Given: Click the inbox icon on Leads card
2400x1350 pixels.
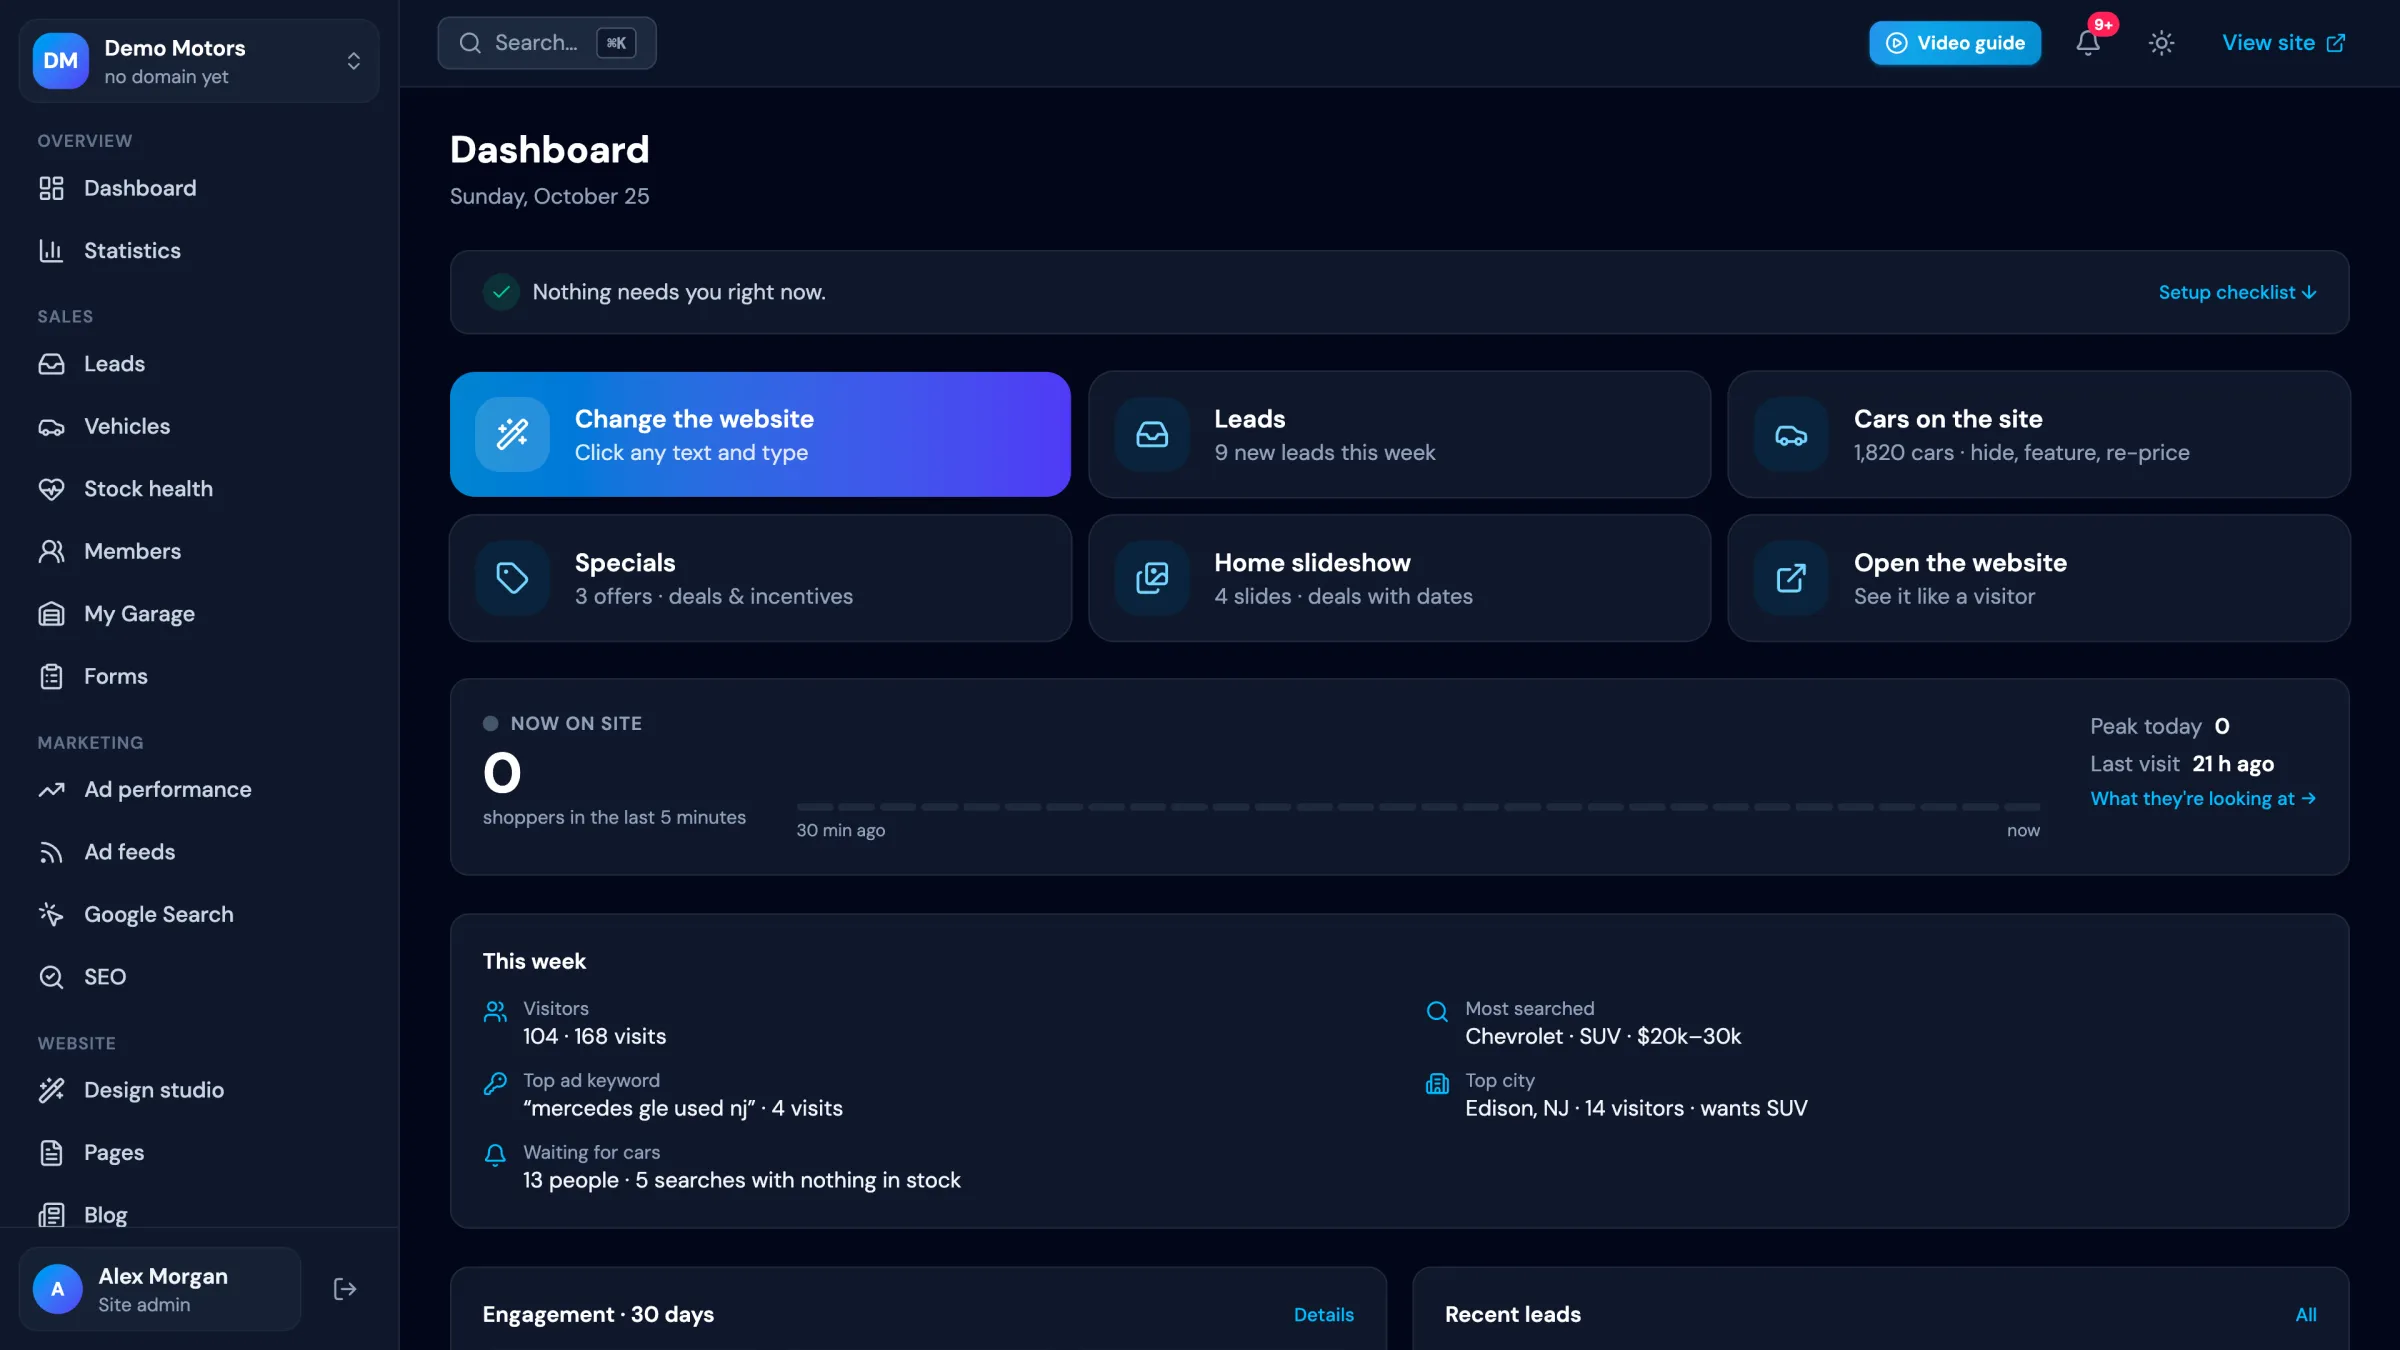Looking at the screenshot, I should click(x=1152, y=434).
